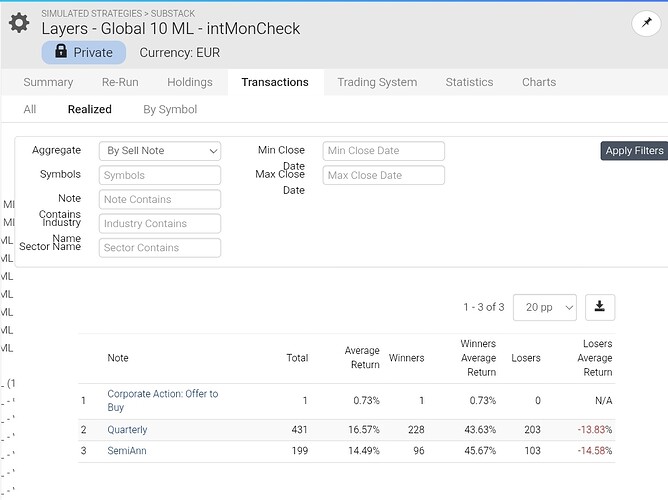The width and height of the screenshot is (668, 500).
Task: Open Corporate Action: Offer to Buy link
Action: point(162,400)
